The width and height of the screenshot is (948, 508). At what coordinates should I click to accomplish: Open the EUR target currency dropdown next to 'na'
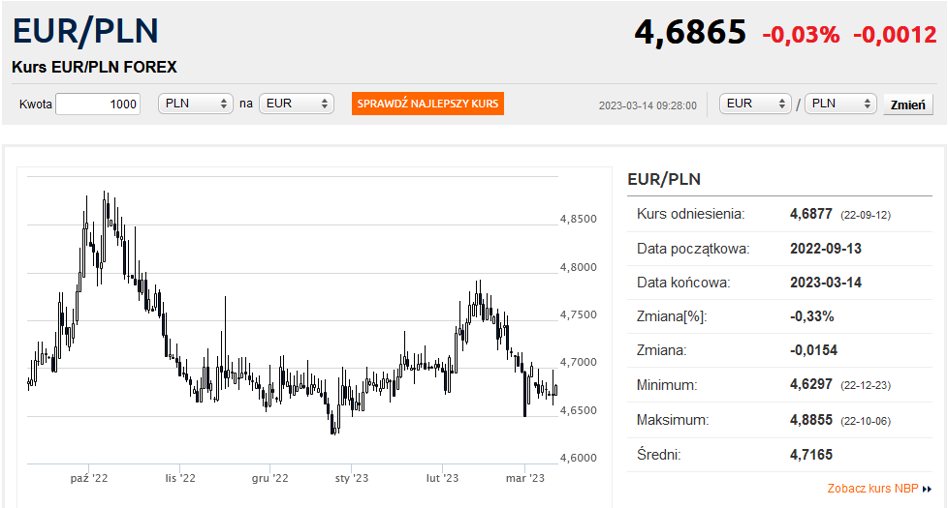296,103
